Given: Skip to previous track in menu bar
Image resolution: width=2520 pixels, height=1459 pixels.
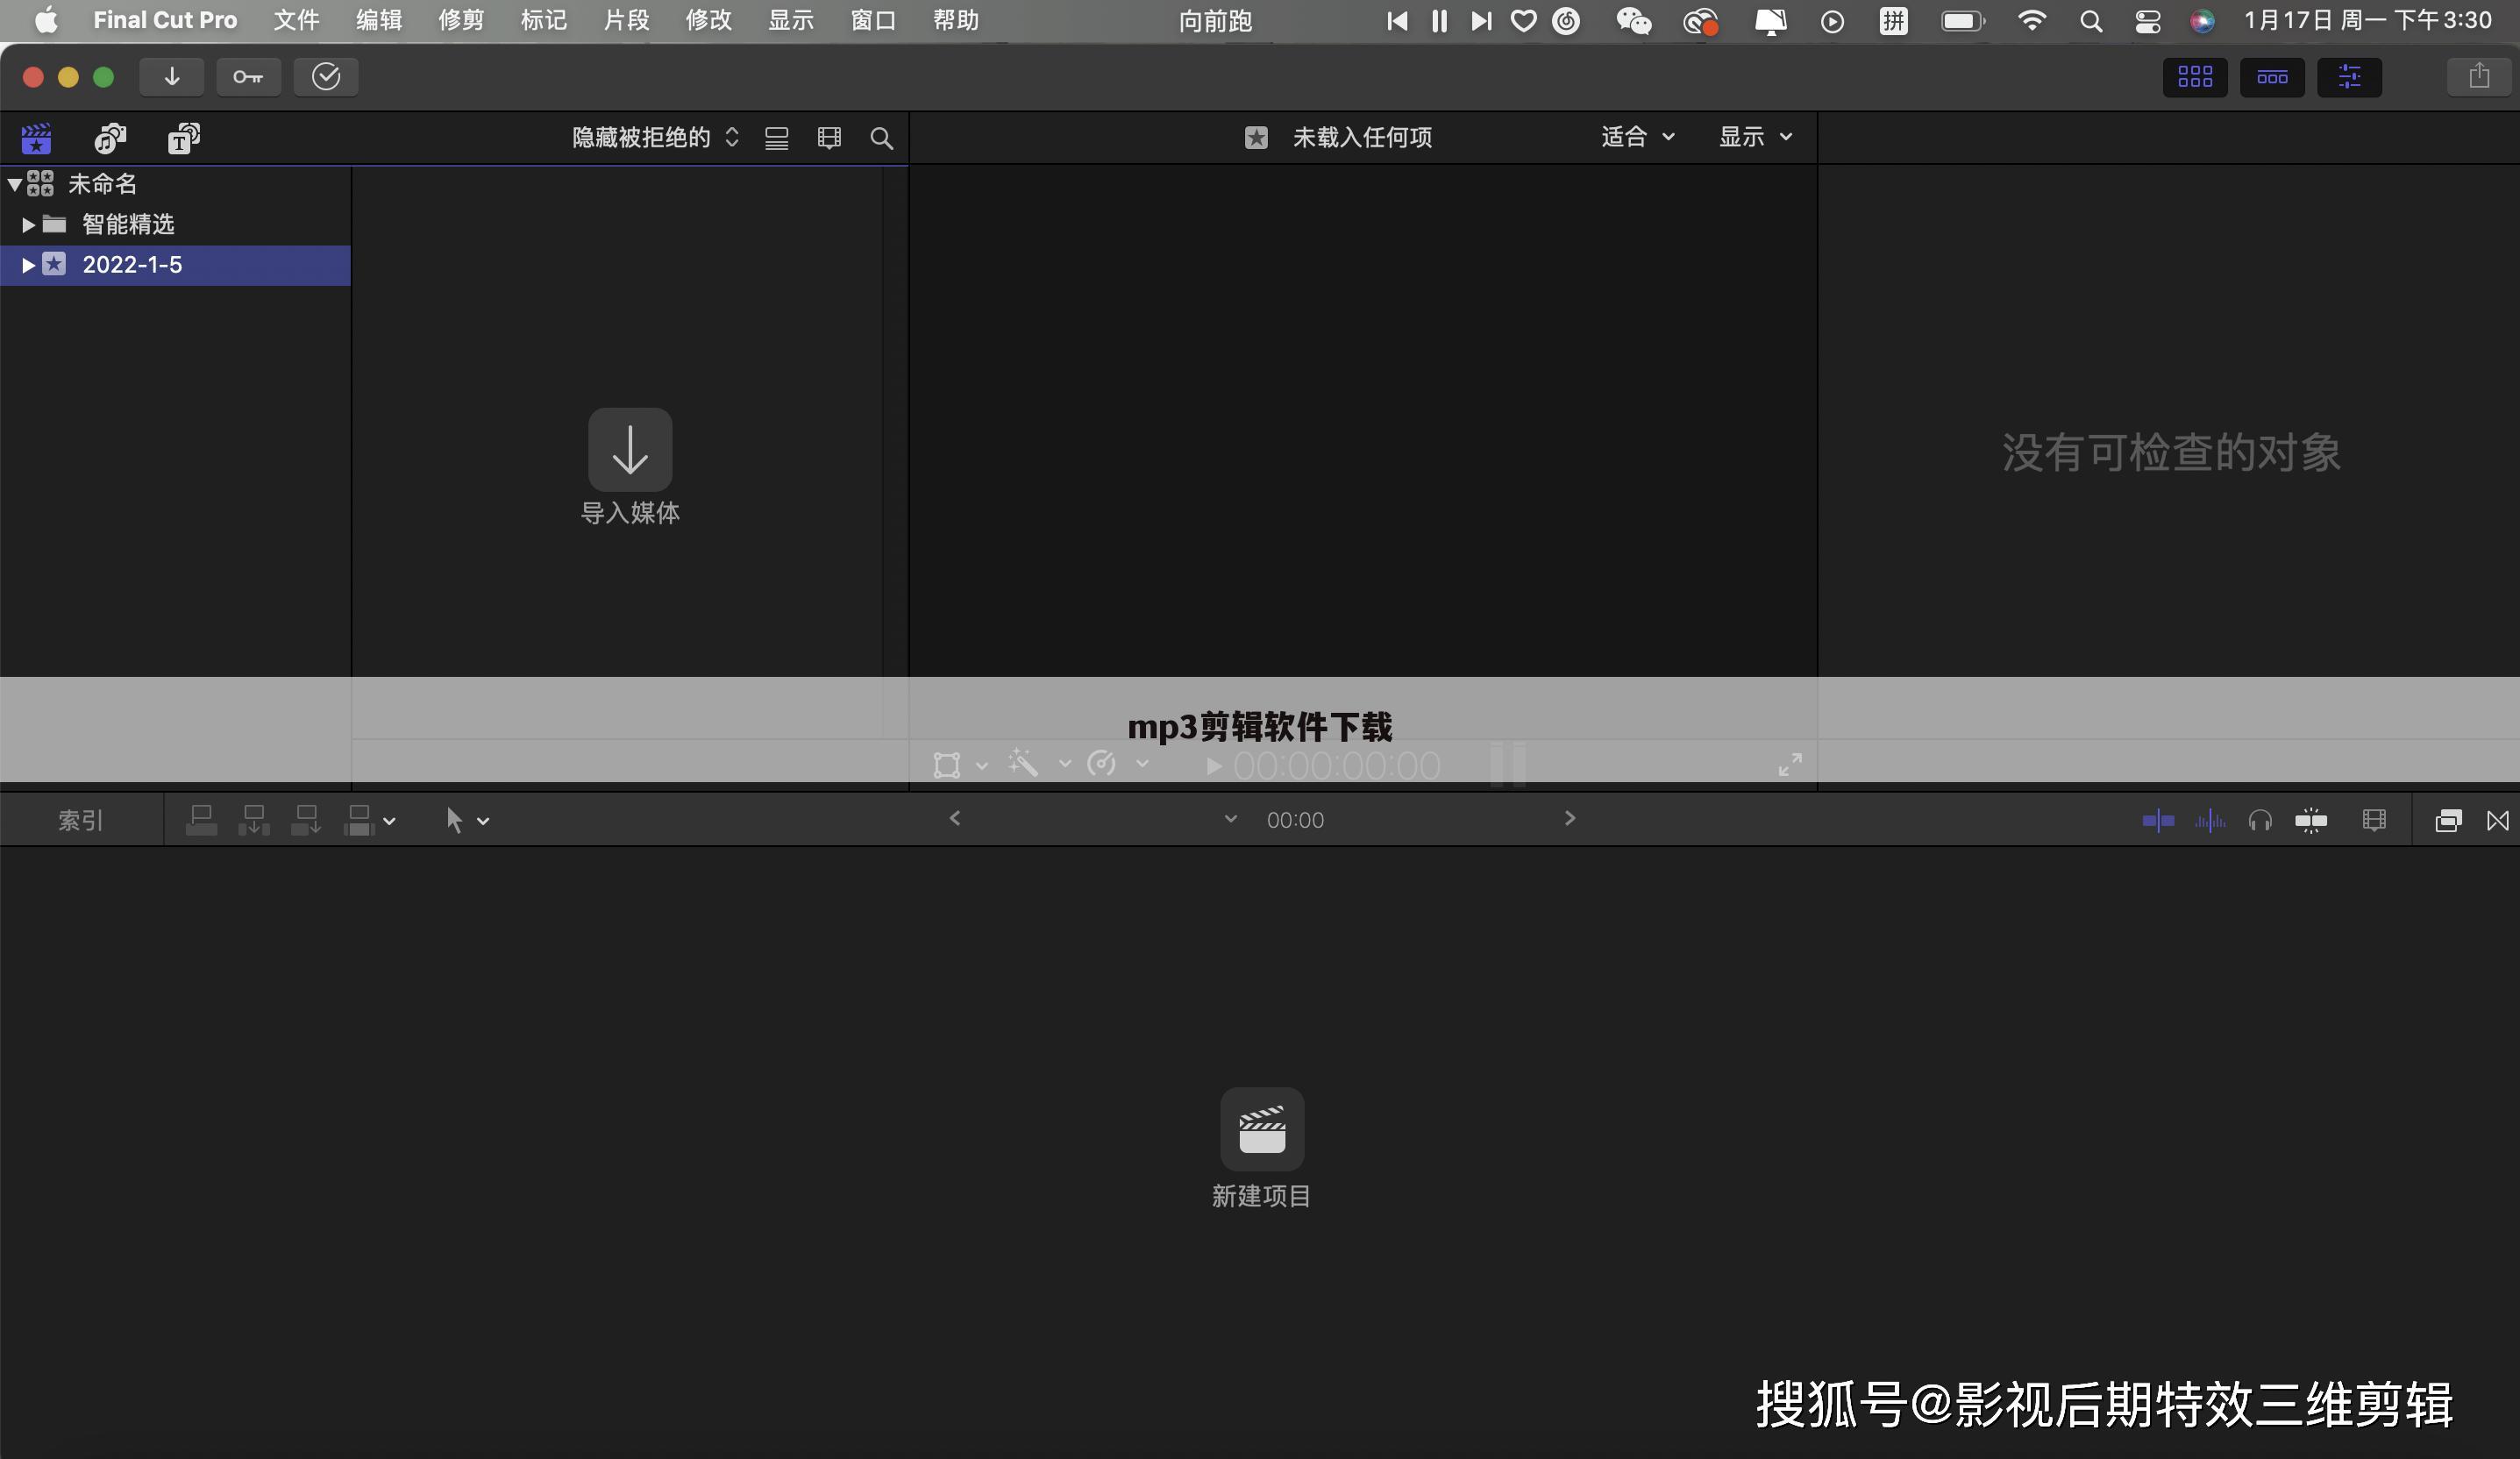Looking at the screenshot, I should [1396, 20].
